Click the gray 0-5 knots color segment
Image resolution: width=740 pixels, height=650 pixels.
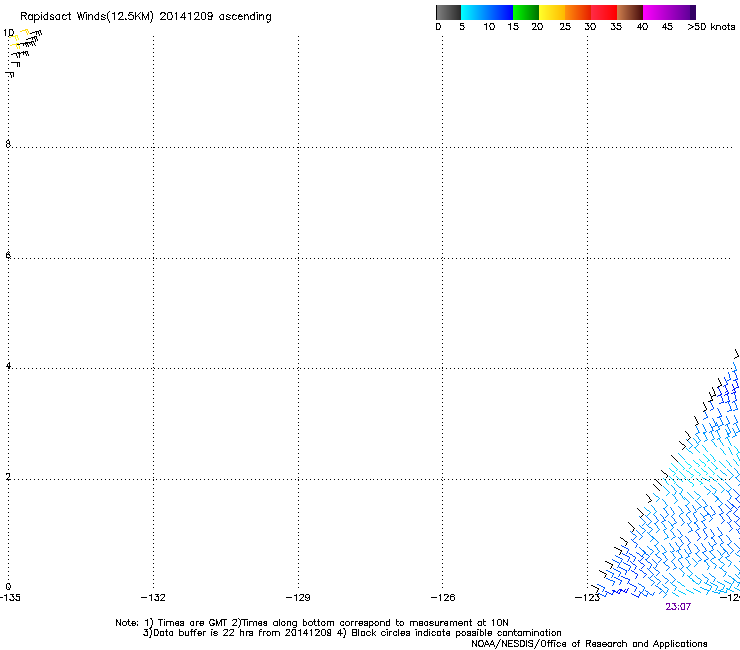pyautogui.click(x=448, y=12)
